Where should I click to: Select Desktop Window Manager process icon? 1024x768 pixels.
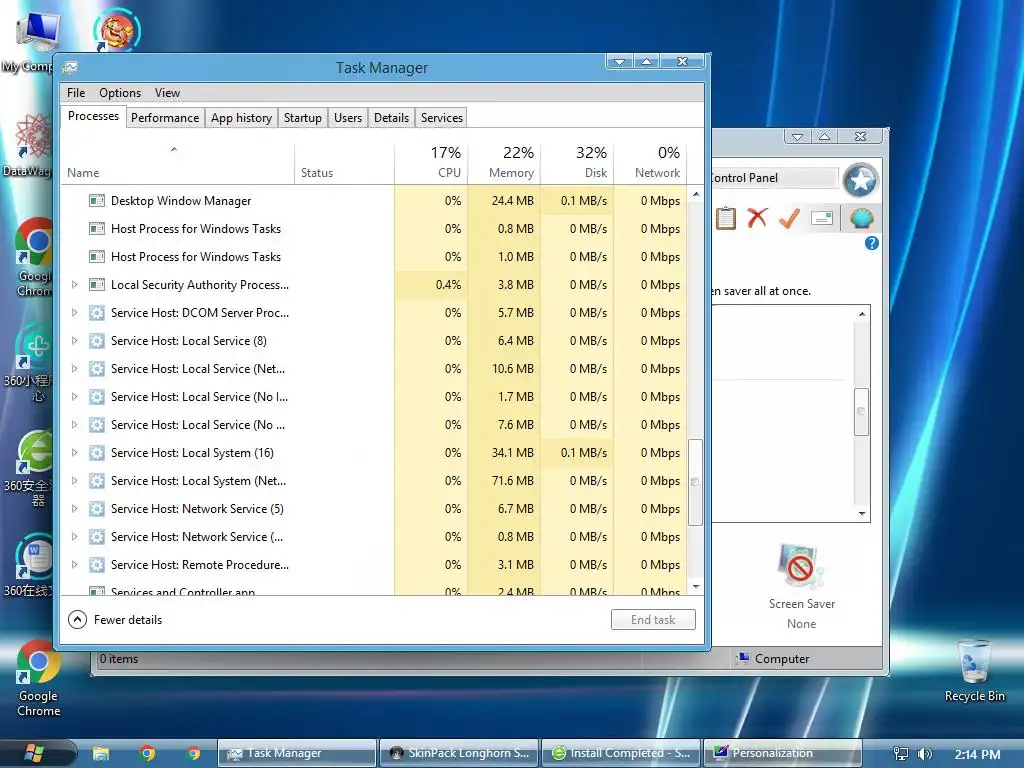tap(97, 200)
